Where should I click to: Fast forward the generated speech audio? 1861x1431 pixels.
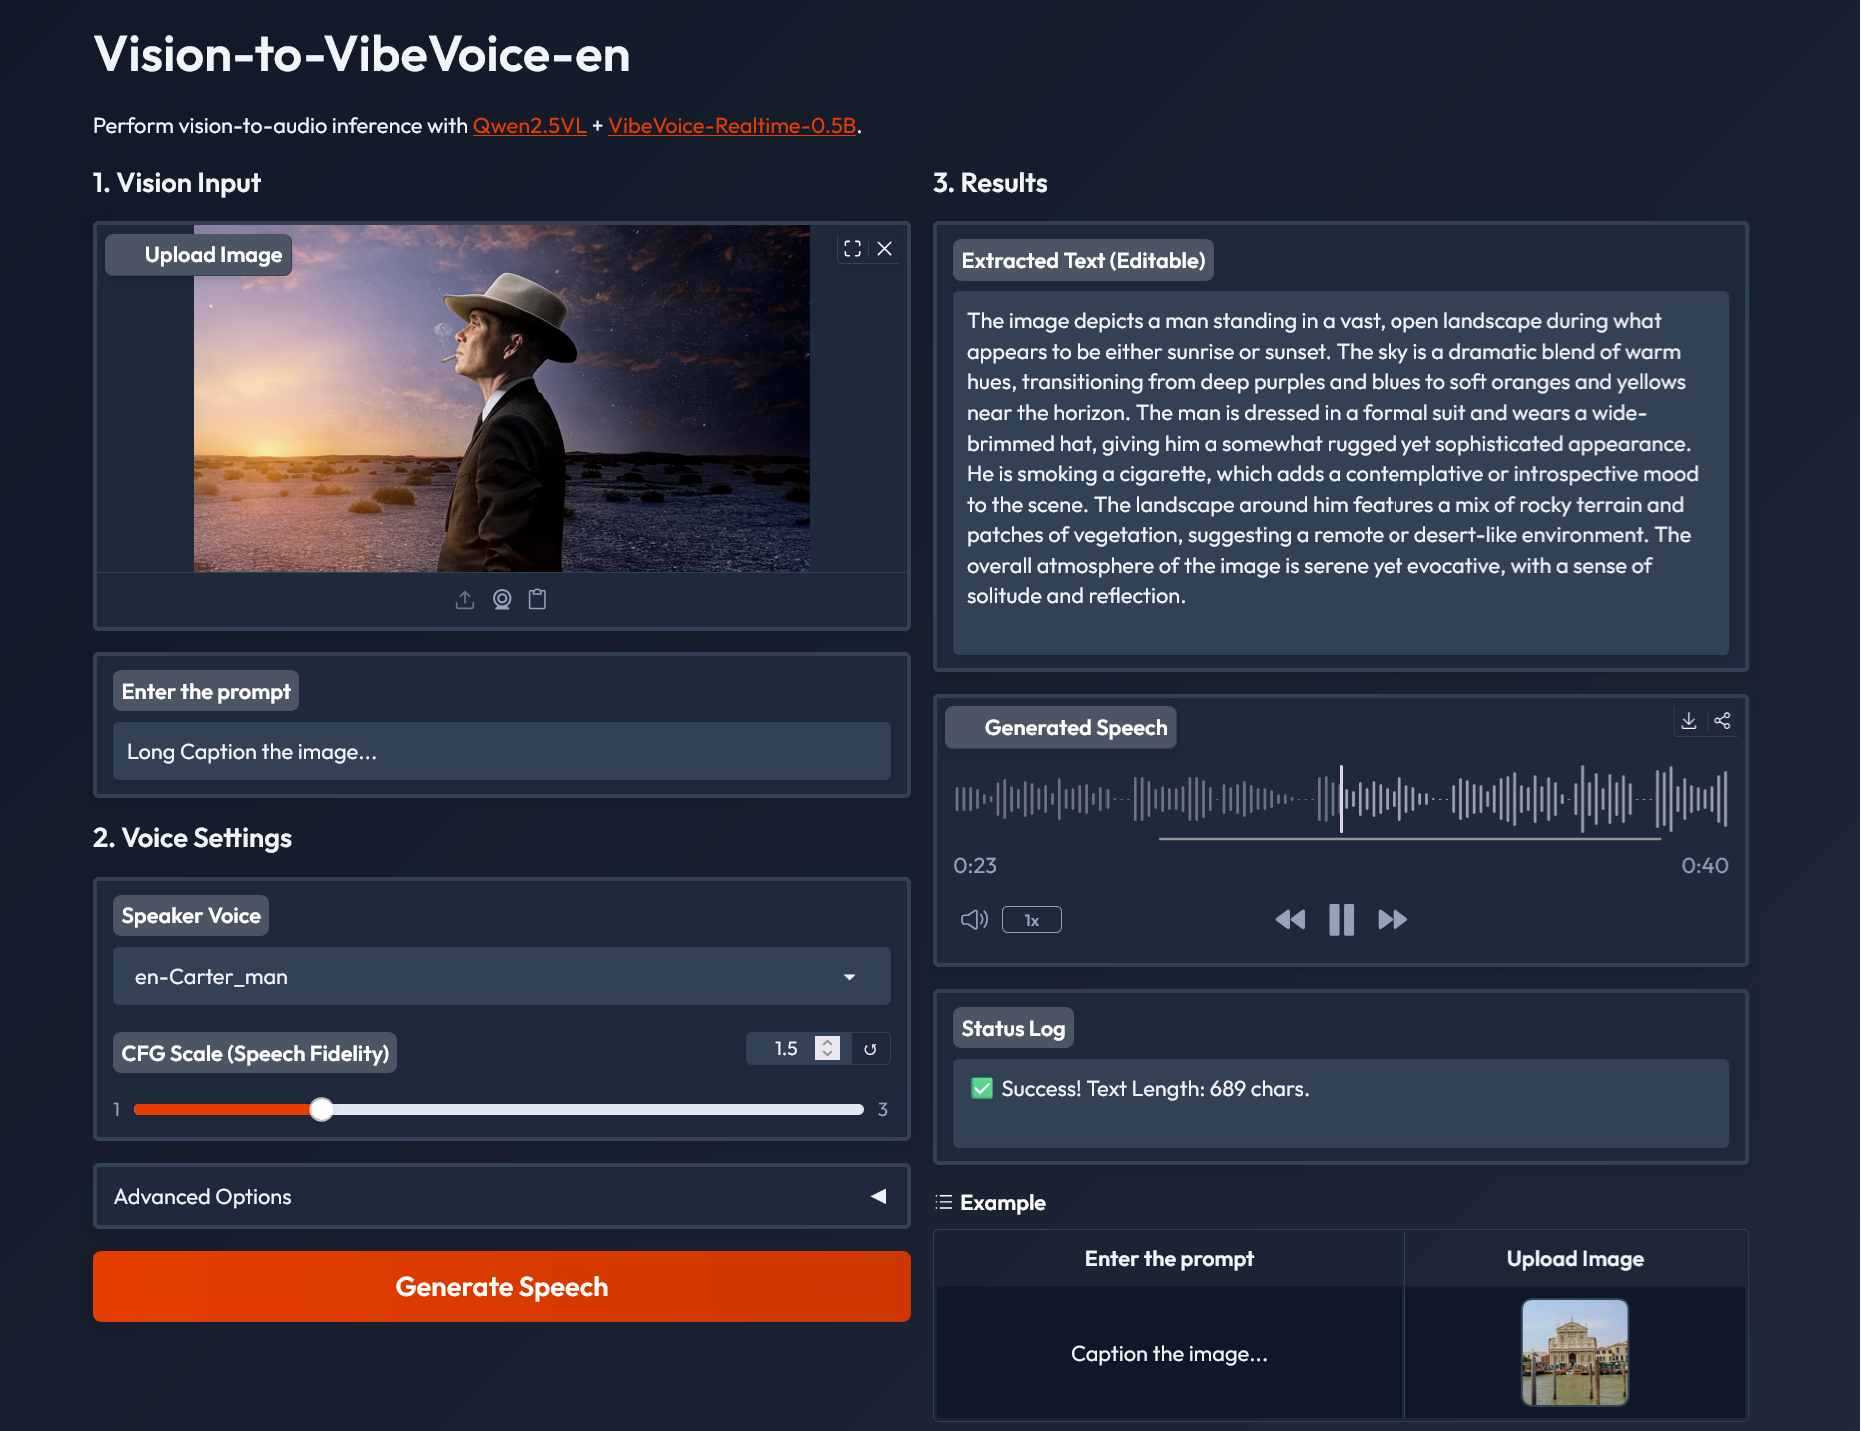coord(1392,920)
